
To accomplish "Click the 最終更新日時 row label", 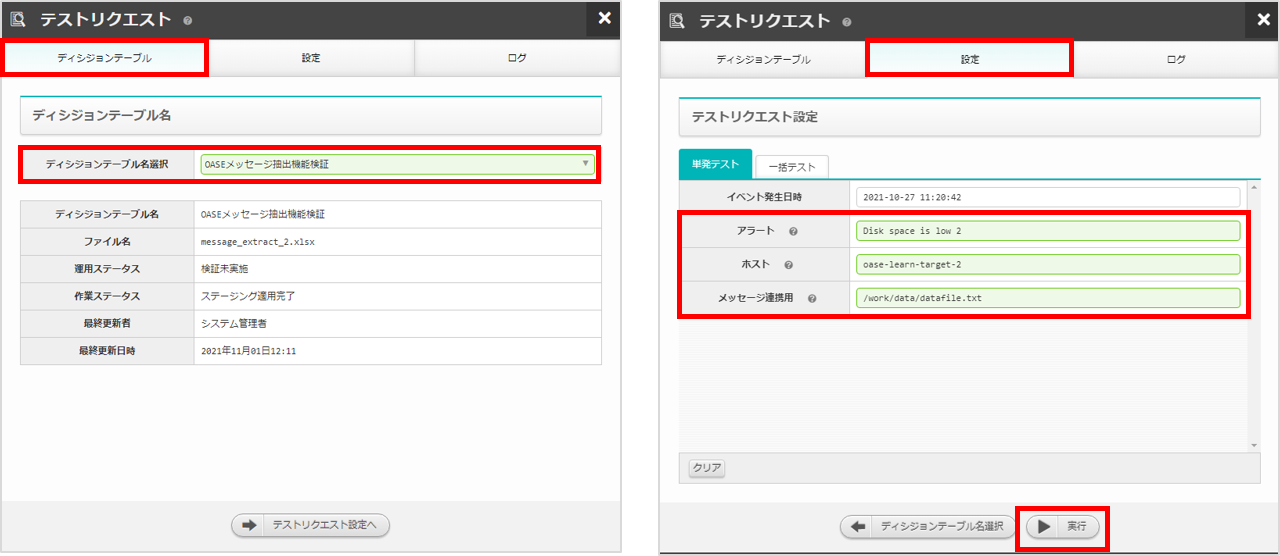I will [x=107, y=351].
